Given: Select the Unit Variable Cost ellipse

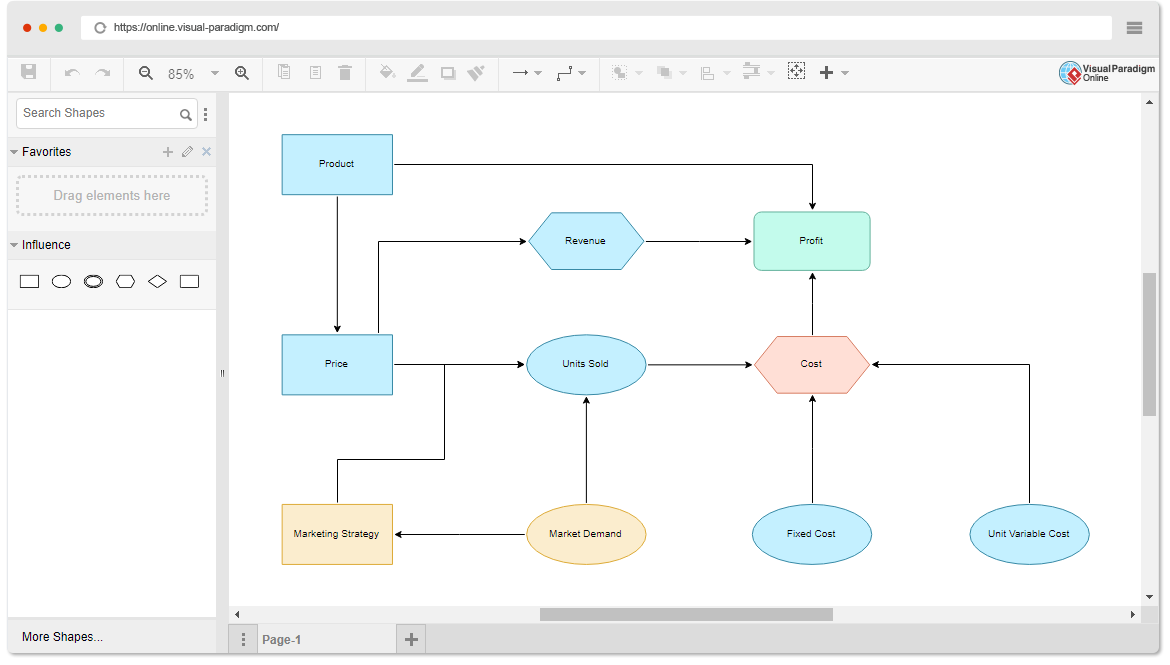Looking at the screenshot, I should pyautogui.click(x=1030, y=534).
